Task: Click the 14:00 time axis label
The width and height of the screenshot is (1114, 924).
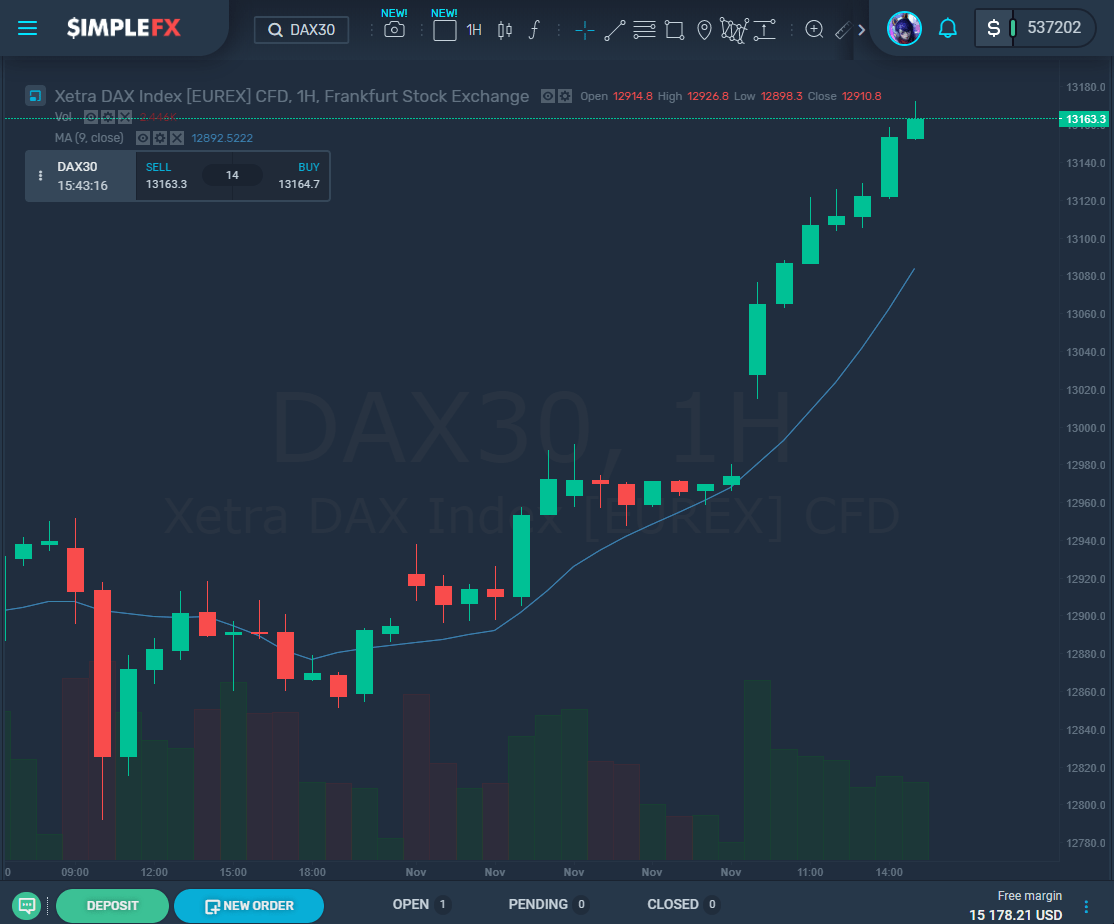Action: coord(889,872)
